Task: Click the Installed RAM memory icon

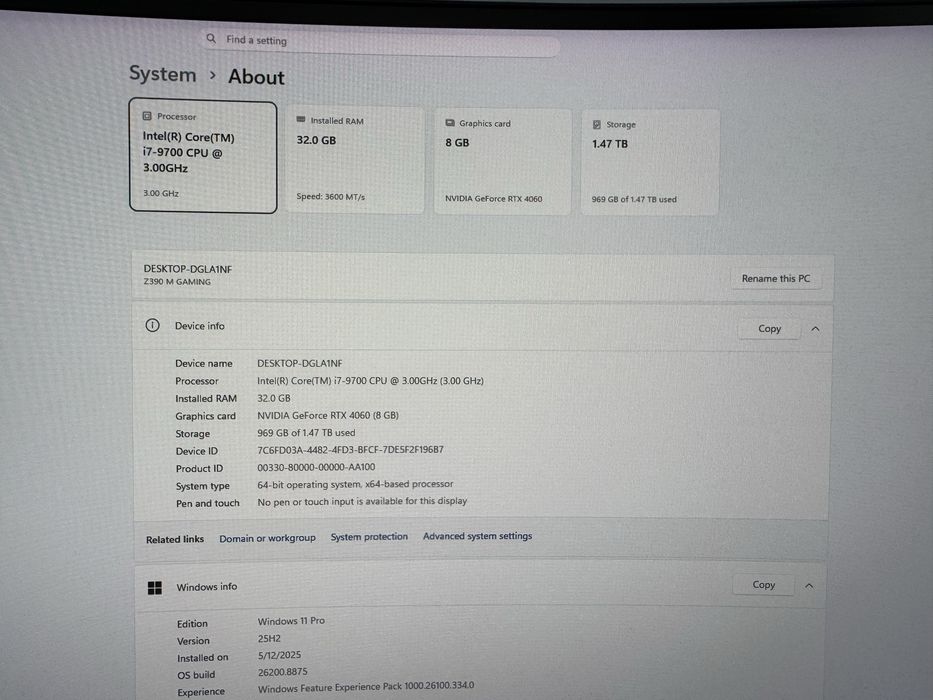Action: point(301,120)
